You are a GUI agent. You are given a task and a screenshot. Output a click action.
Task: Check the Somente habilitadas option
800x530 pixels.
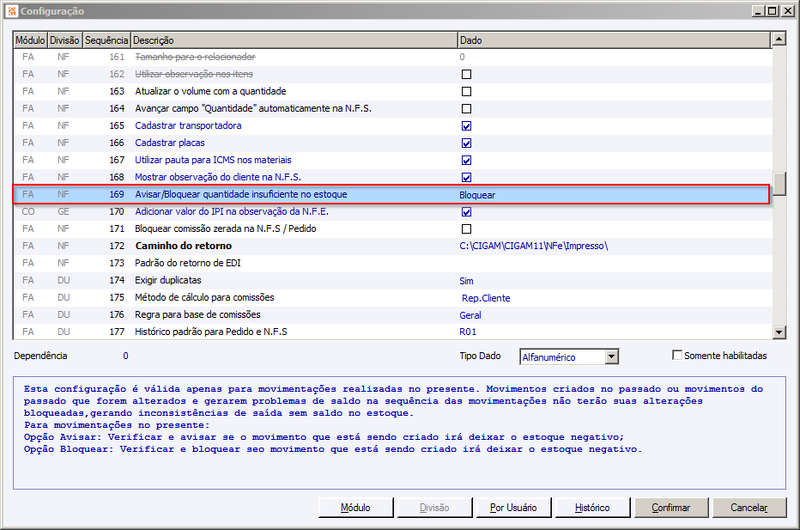pyautogui.click(x=677, y=355)
